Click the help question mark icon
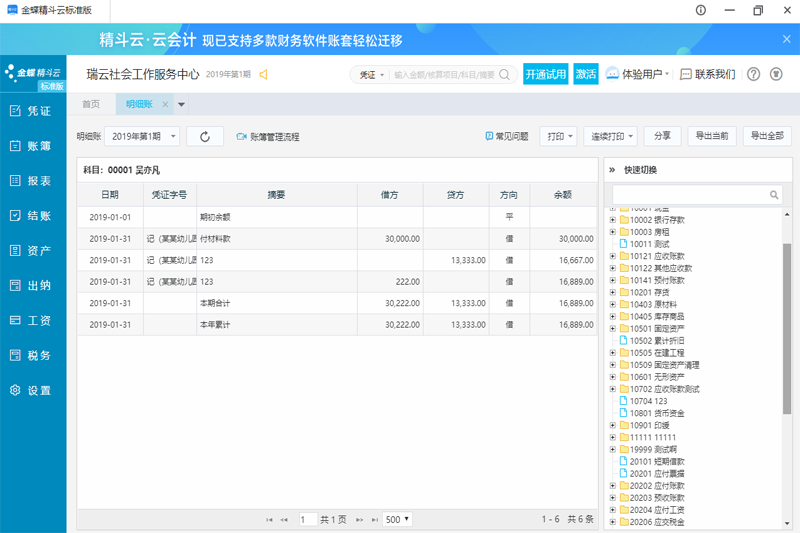 tap(753, 74)
